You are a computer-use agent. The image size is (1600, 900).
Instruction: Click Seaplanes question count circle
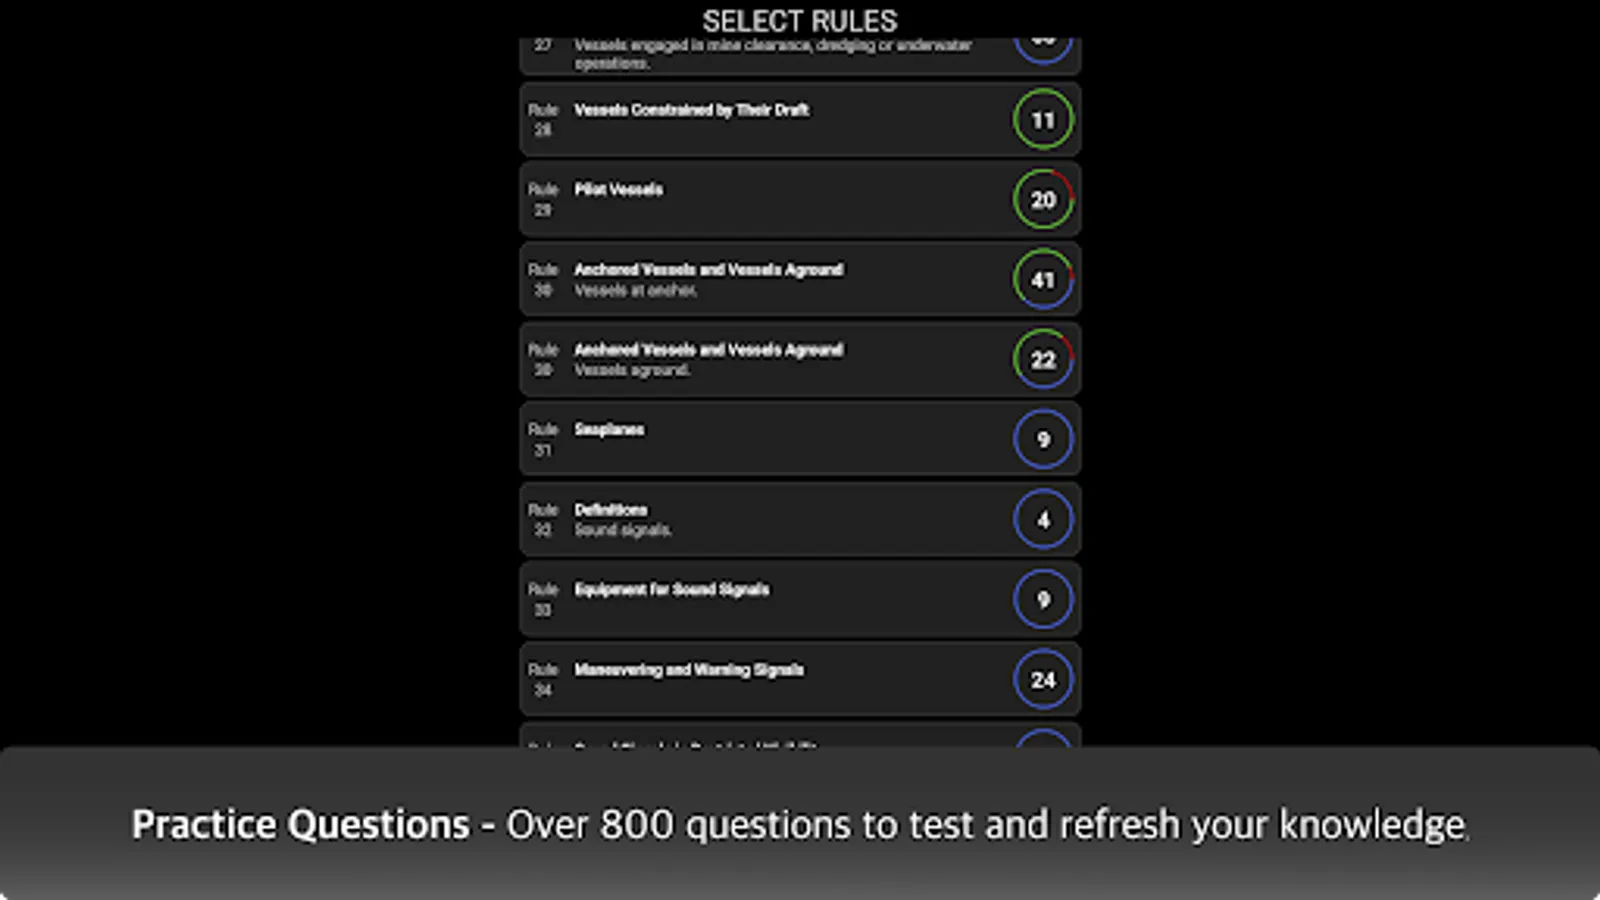click(x=1043, y=440)
